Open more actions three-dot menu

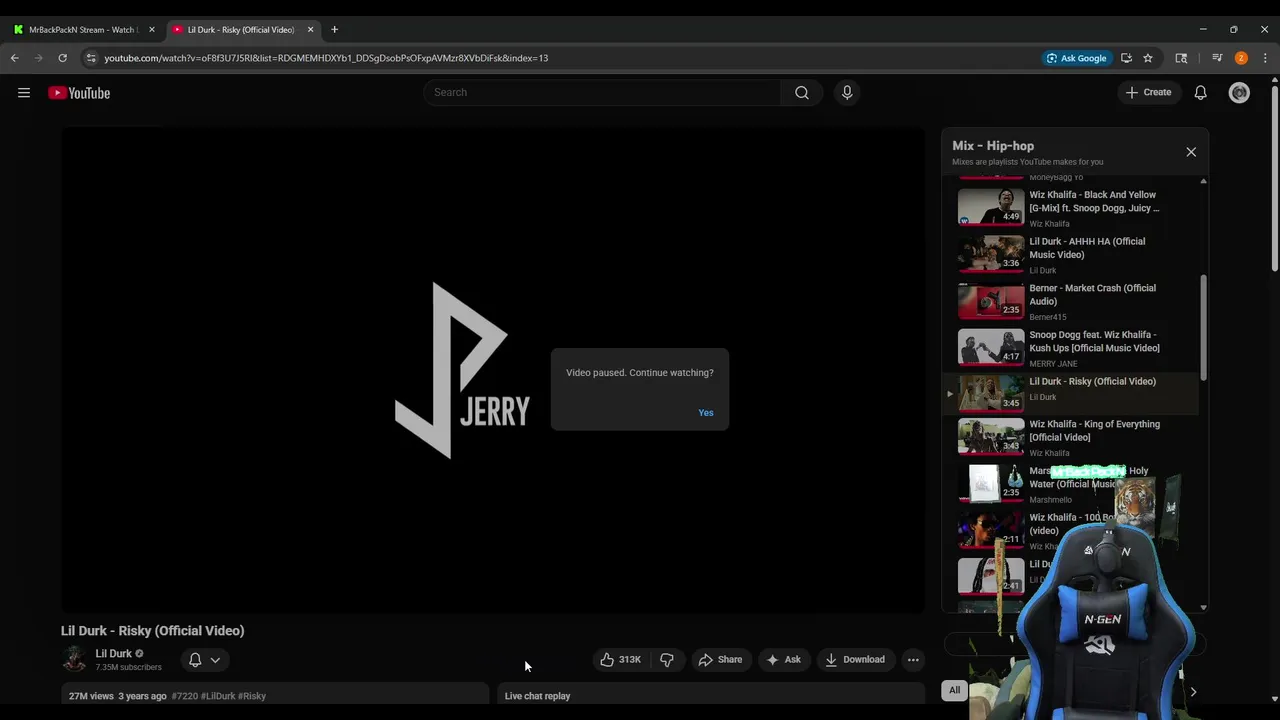(913, 660)
